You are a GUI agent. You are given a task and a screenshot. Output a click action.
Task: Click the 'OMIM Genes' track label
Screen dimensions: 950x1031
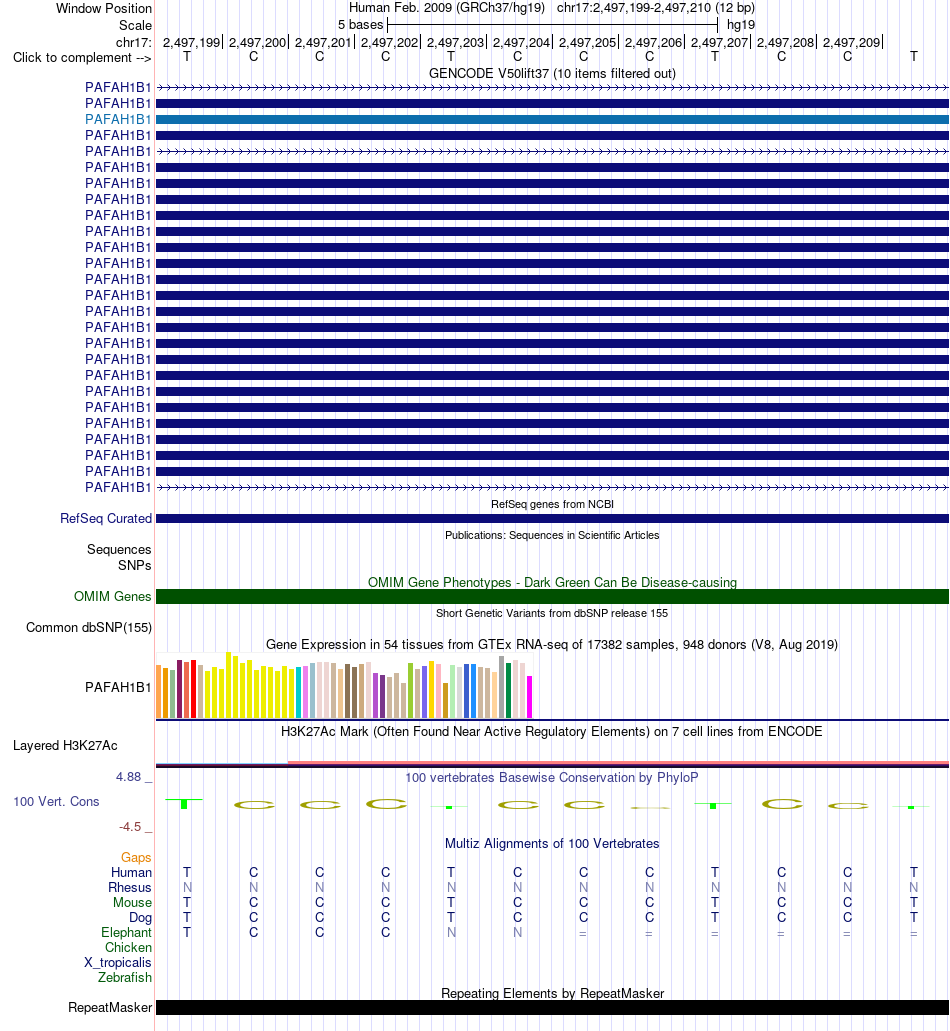112,596
